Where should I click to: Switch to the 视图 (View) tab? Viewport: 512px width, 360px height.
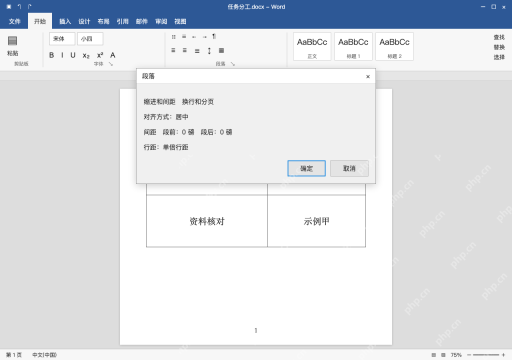(x=180, y=21)
